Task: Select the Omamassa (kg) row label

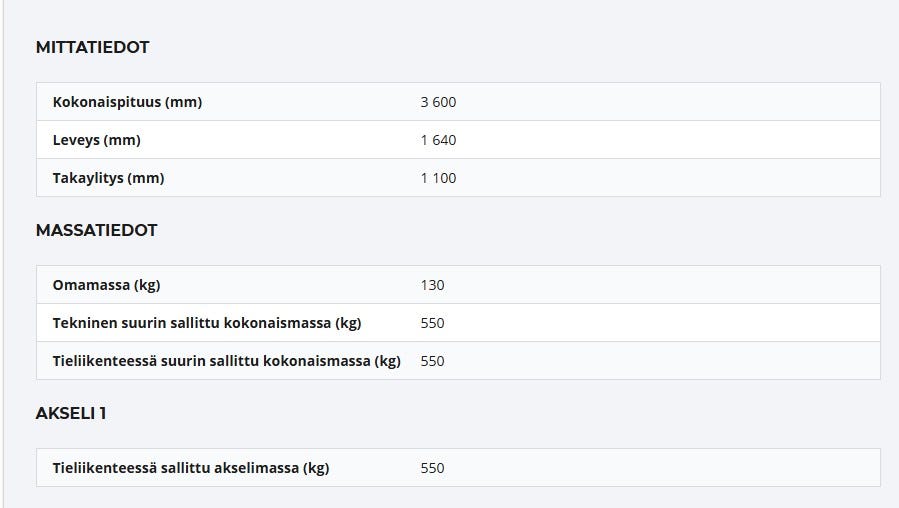Action: [x=106, y=285]
